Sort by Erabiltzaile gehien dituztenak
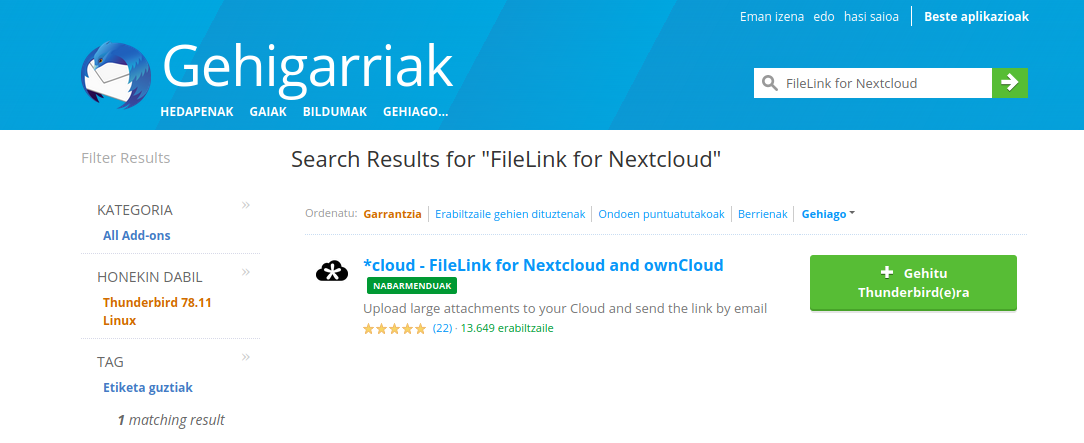This screenshot has height=443, width=1084. point(509,214)
